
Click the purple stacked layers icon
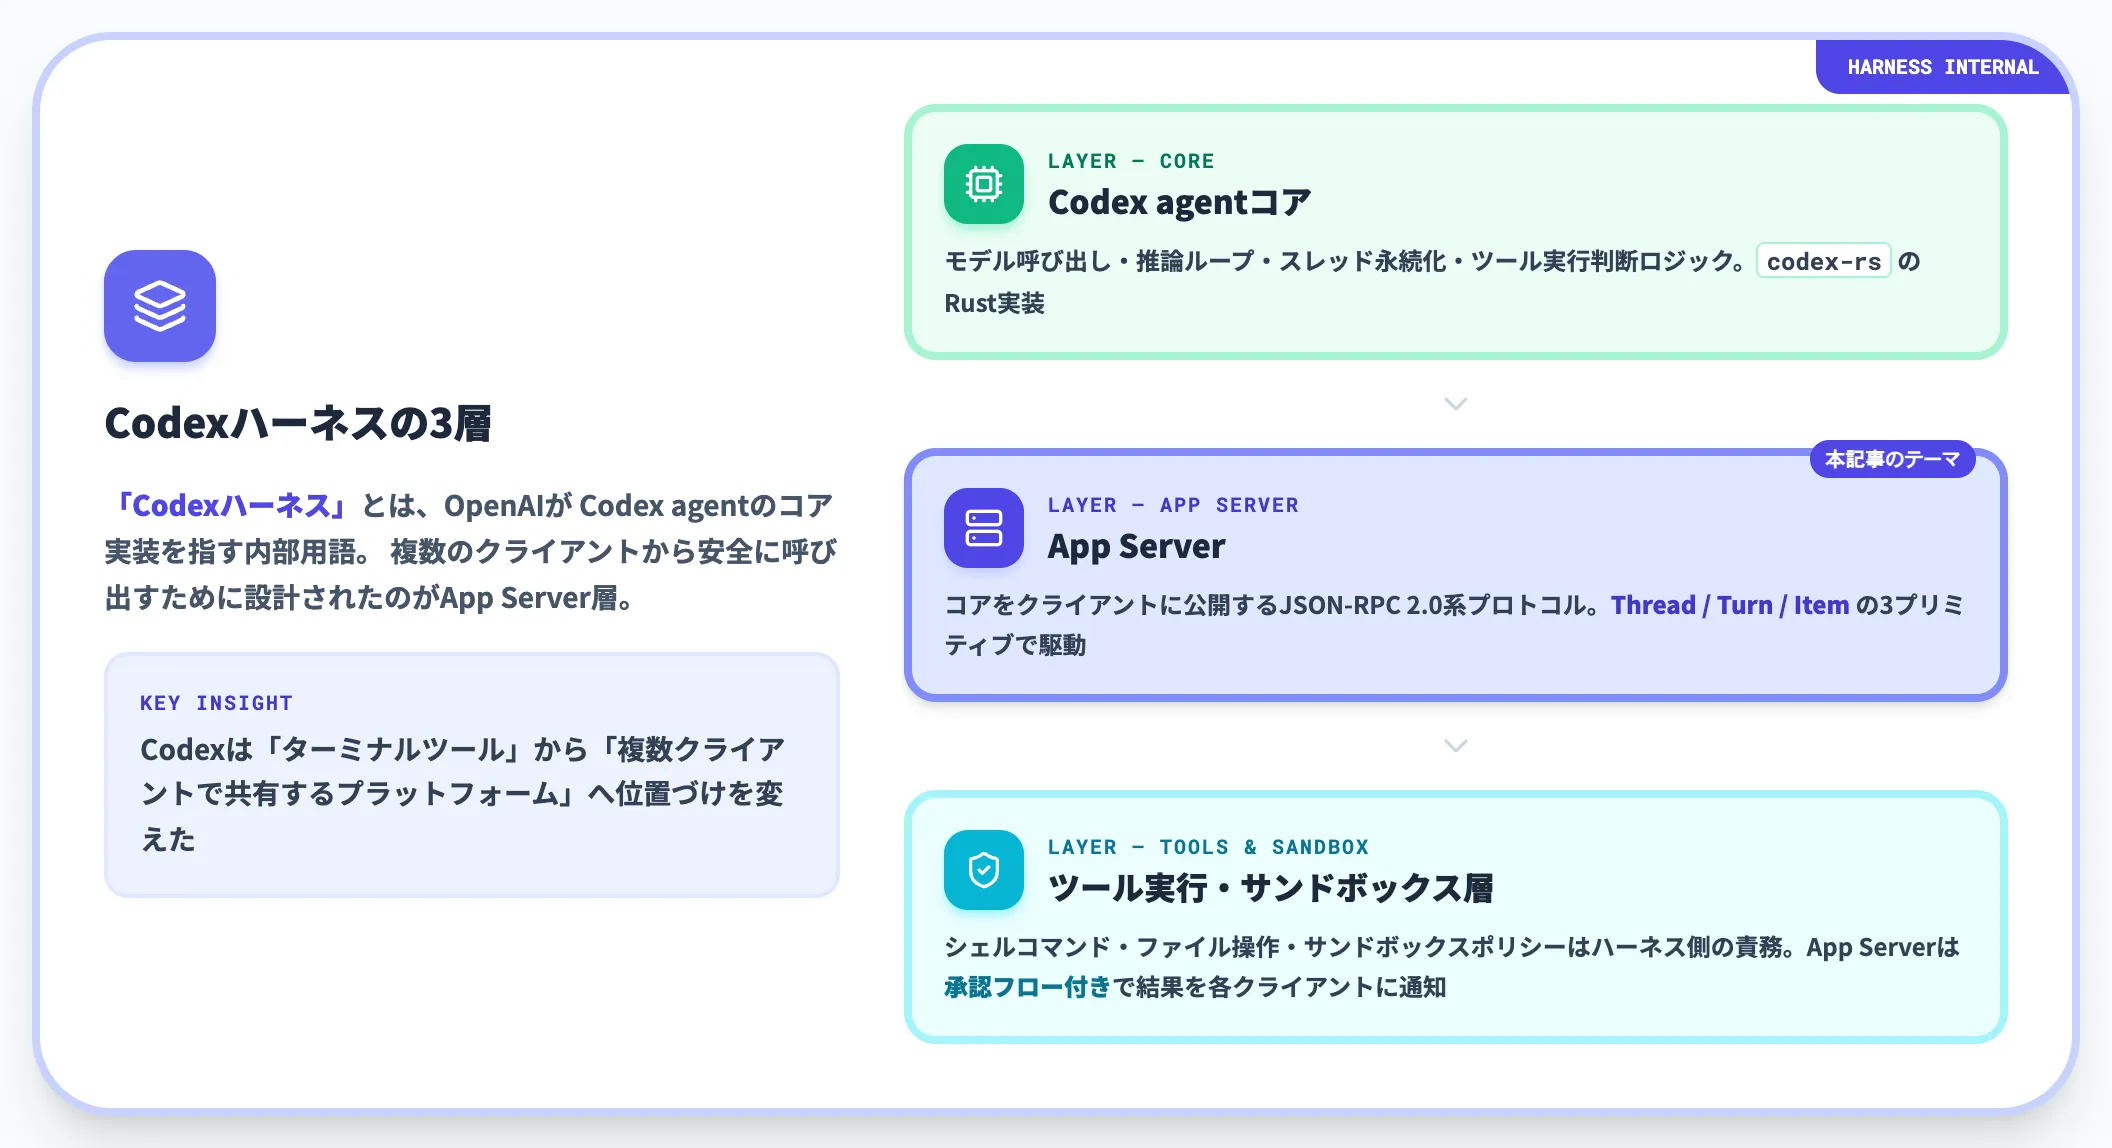(160, 306)
